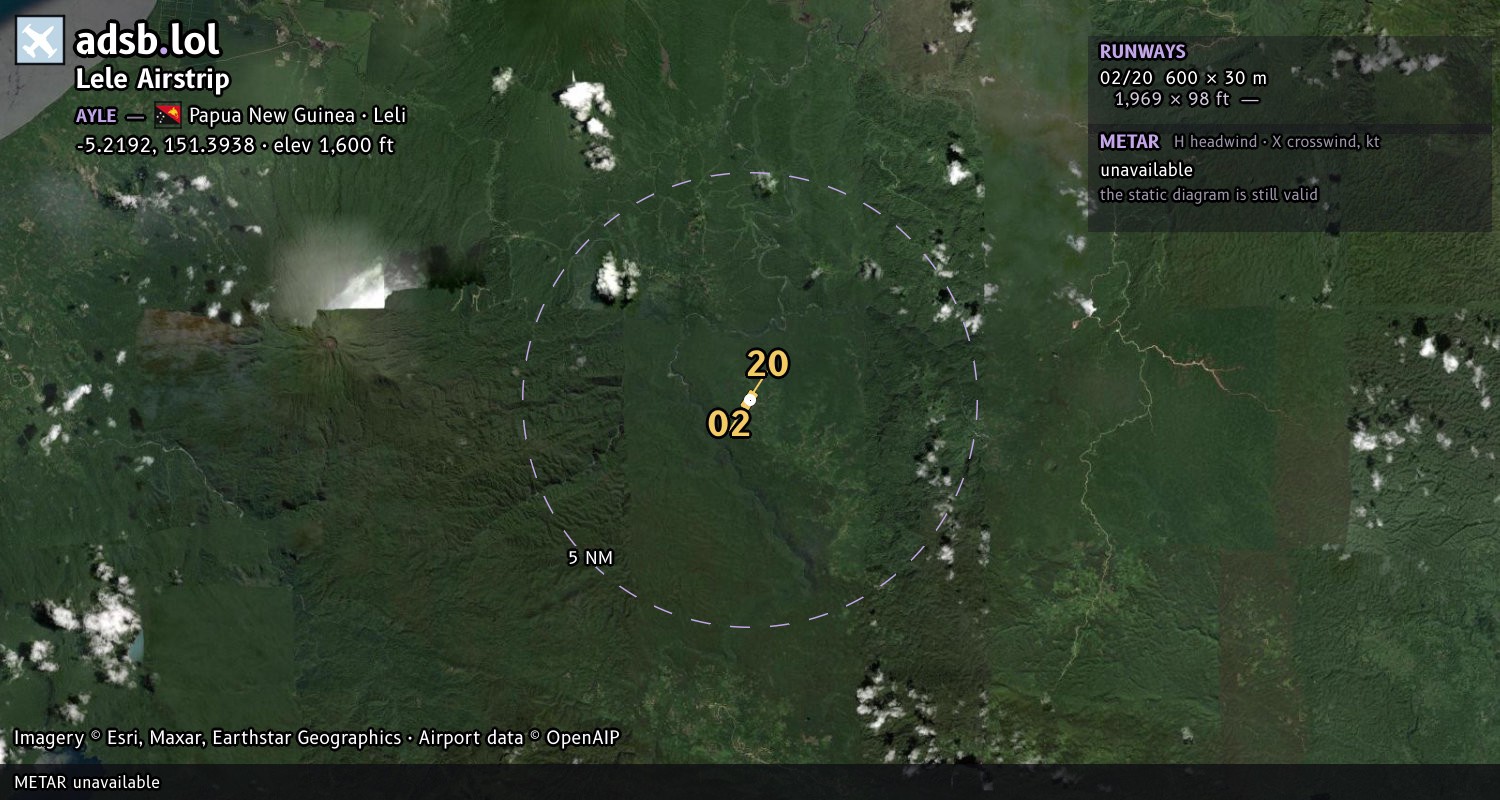Screen dimensions: 1500x800
Task: Click the RUNWAYS panel heading
Action: coord(1142,52)
